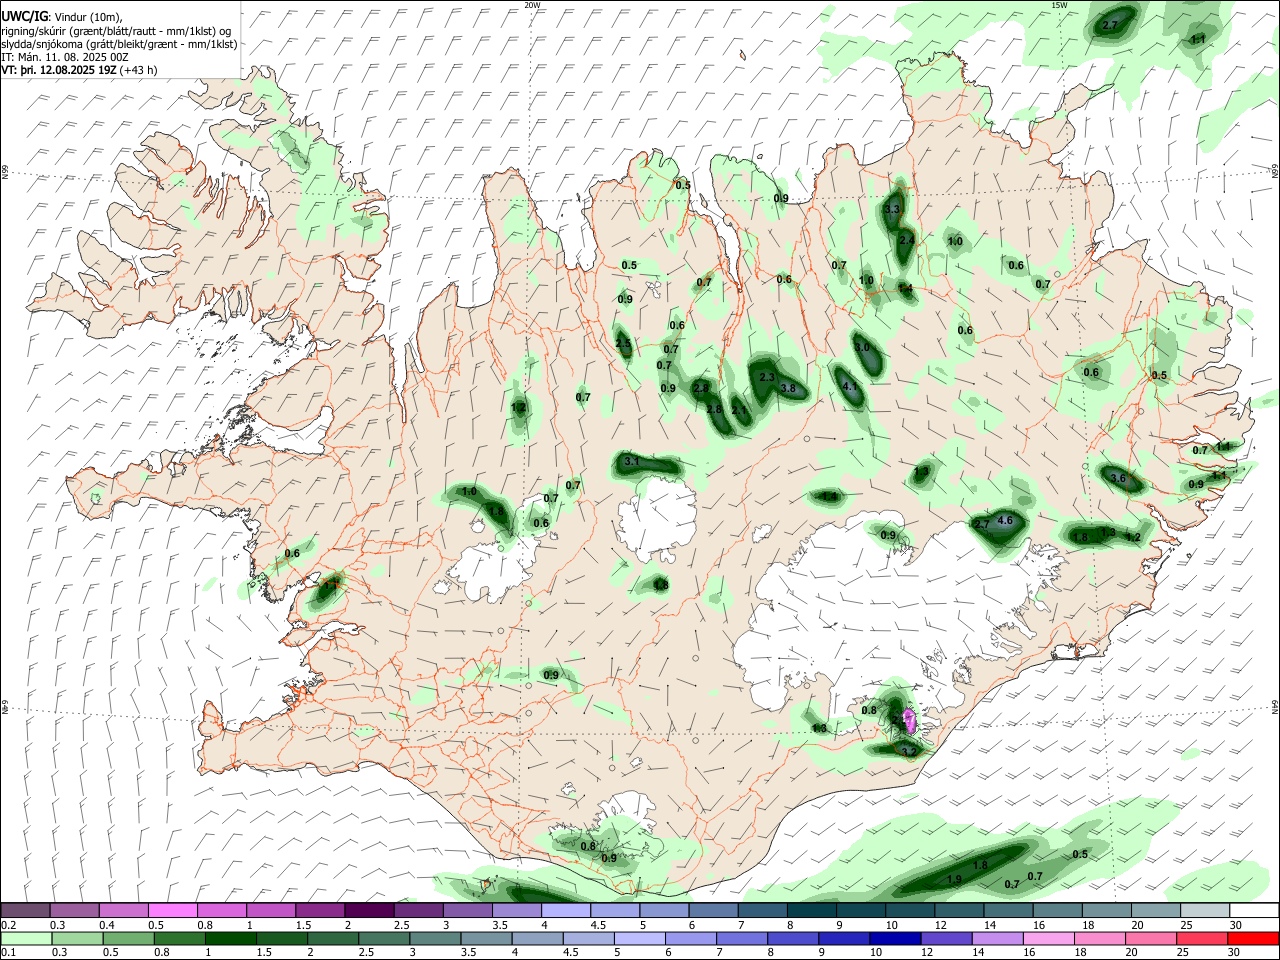Click the initial time line 'IT: Mán. 11. 08. 2025 00Z'

[x=65, y=58]
